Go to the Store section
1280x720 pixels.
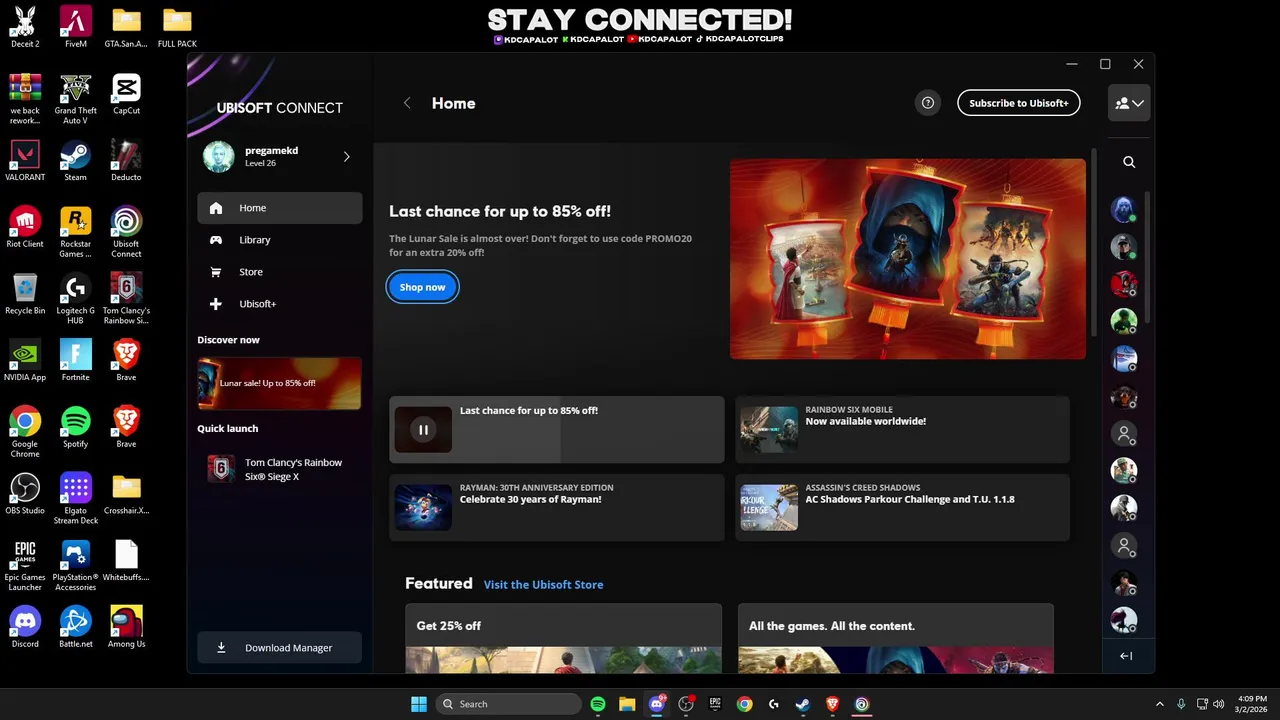(280, 272)
